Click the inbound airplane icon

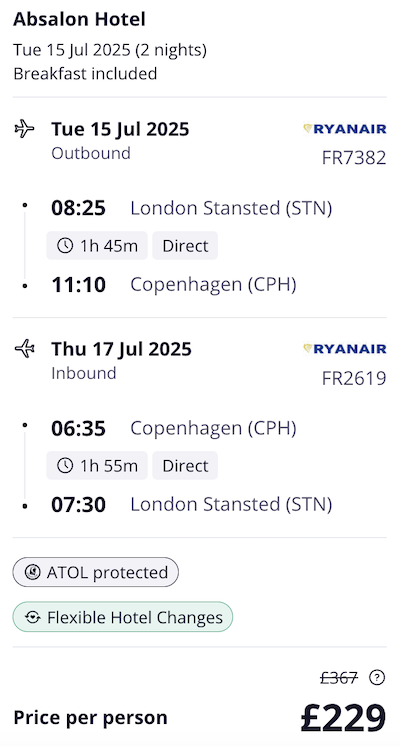click(x=24, y=349)
